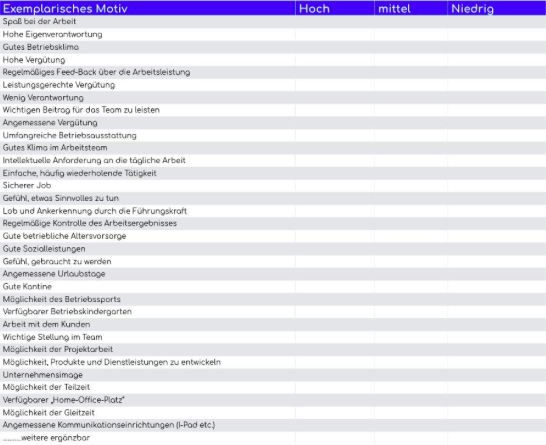
Task: Select the 'Arbeit mit dem Kunden' row
Action: (273, 324)
